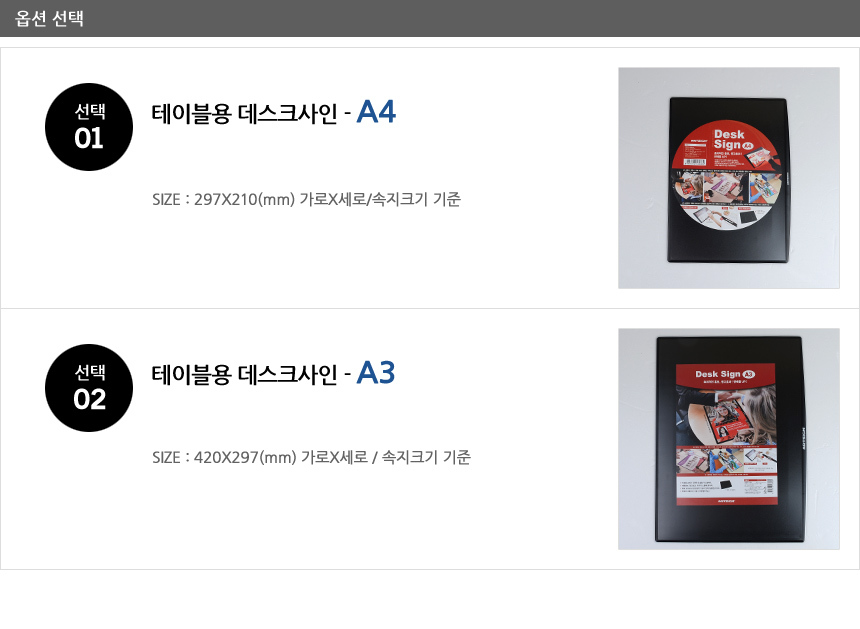Screen dimensions: 860x629
Task: Click the black 선택 01 circle badge
Action: [89, 127]
